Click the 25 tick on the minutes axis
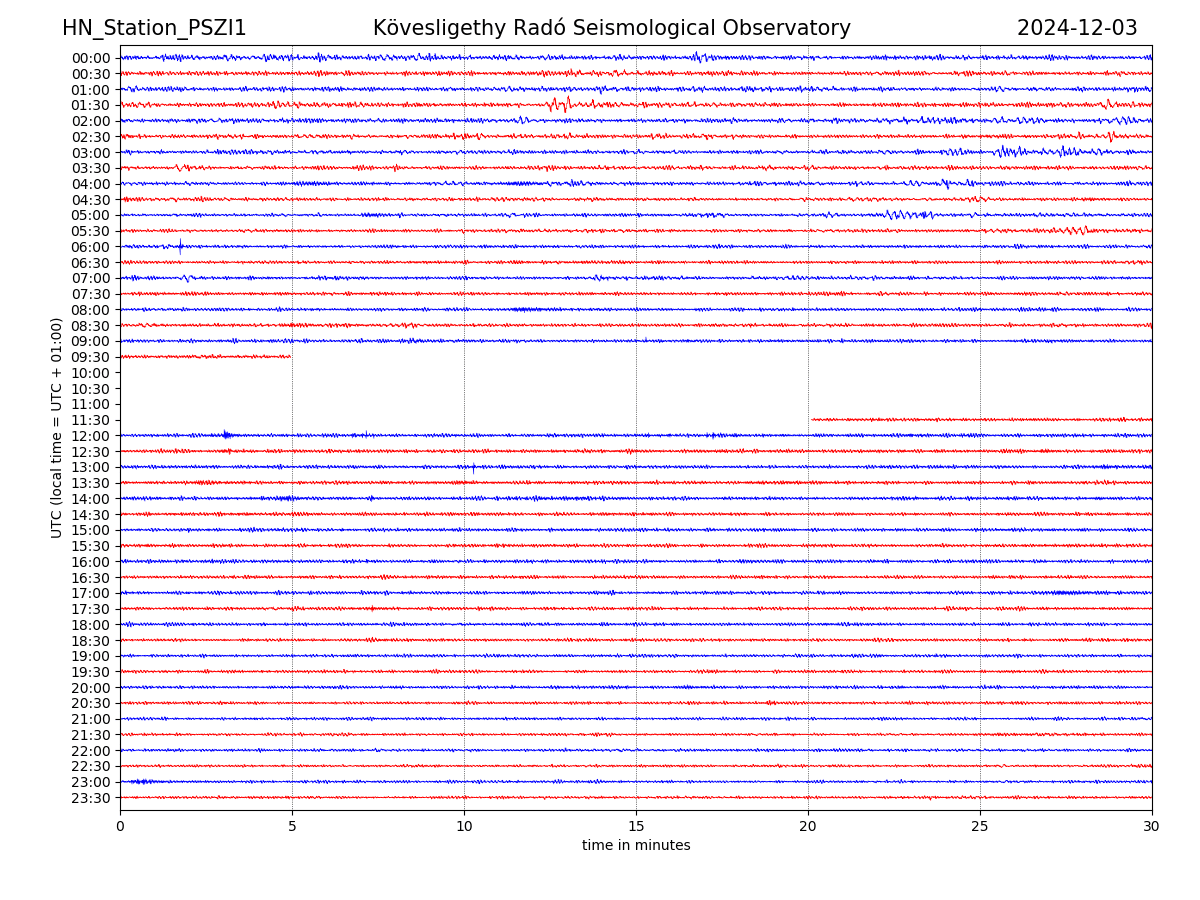The width and height of the screenshot is (1200, 900). [x=980, y=826]
